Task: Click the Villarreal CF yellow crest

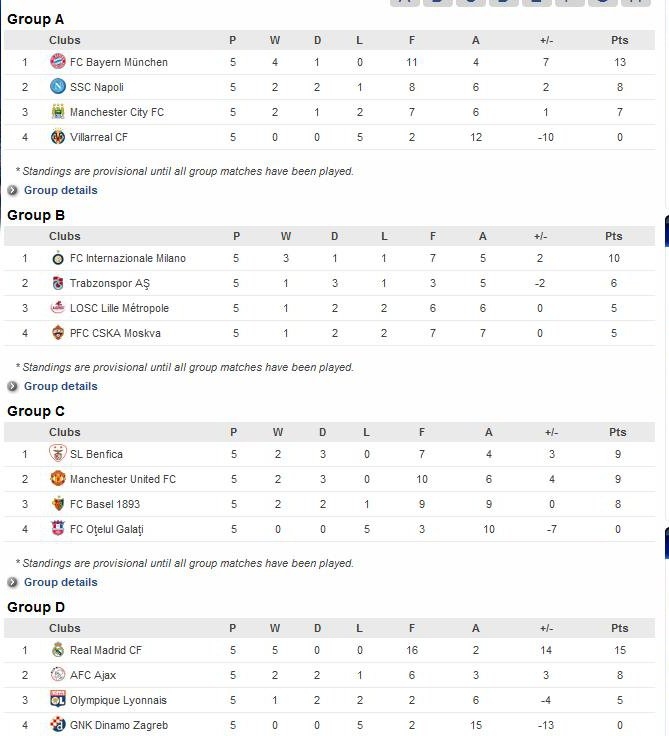Action: pos(57,137)
